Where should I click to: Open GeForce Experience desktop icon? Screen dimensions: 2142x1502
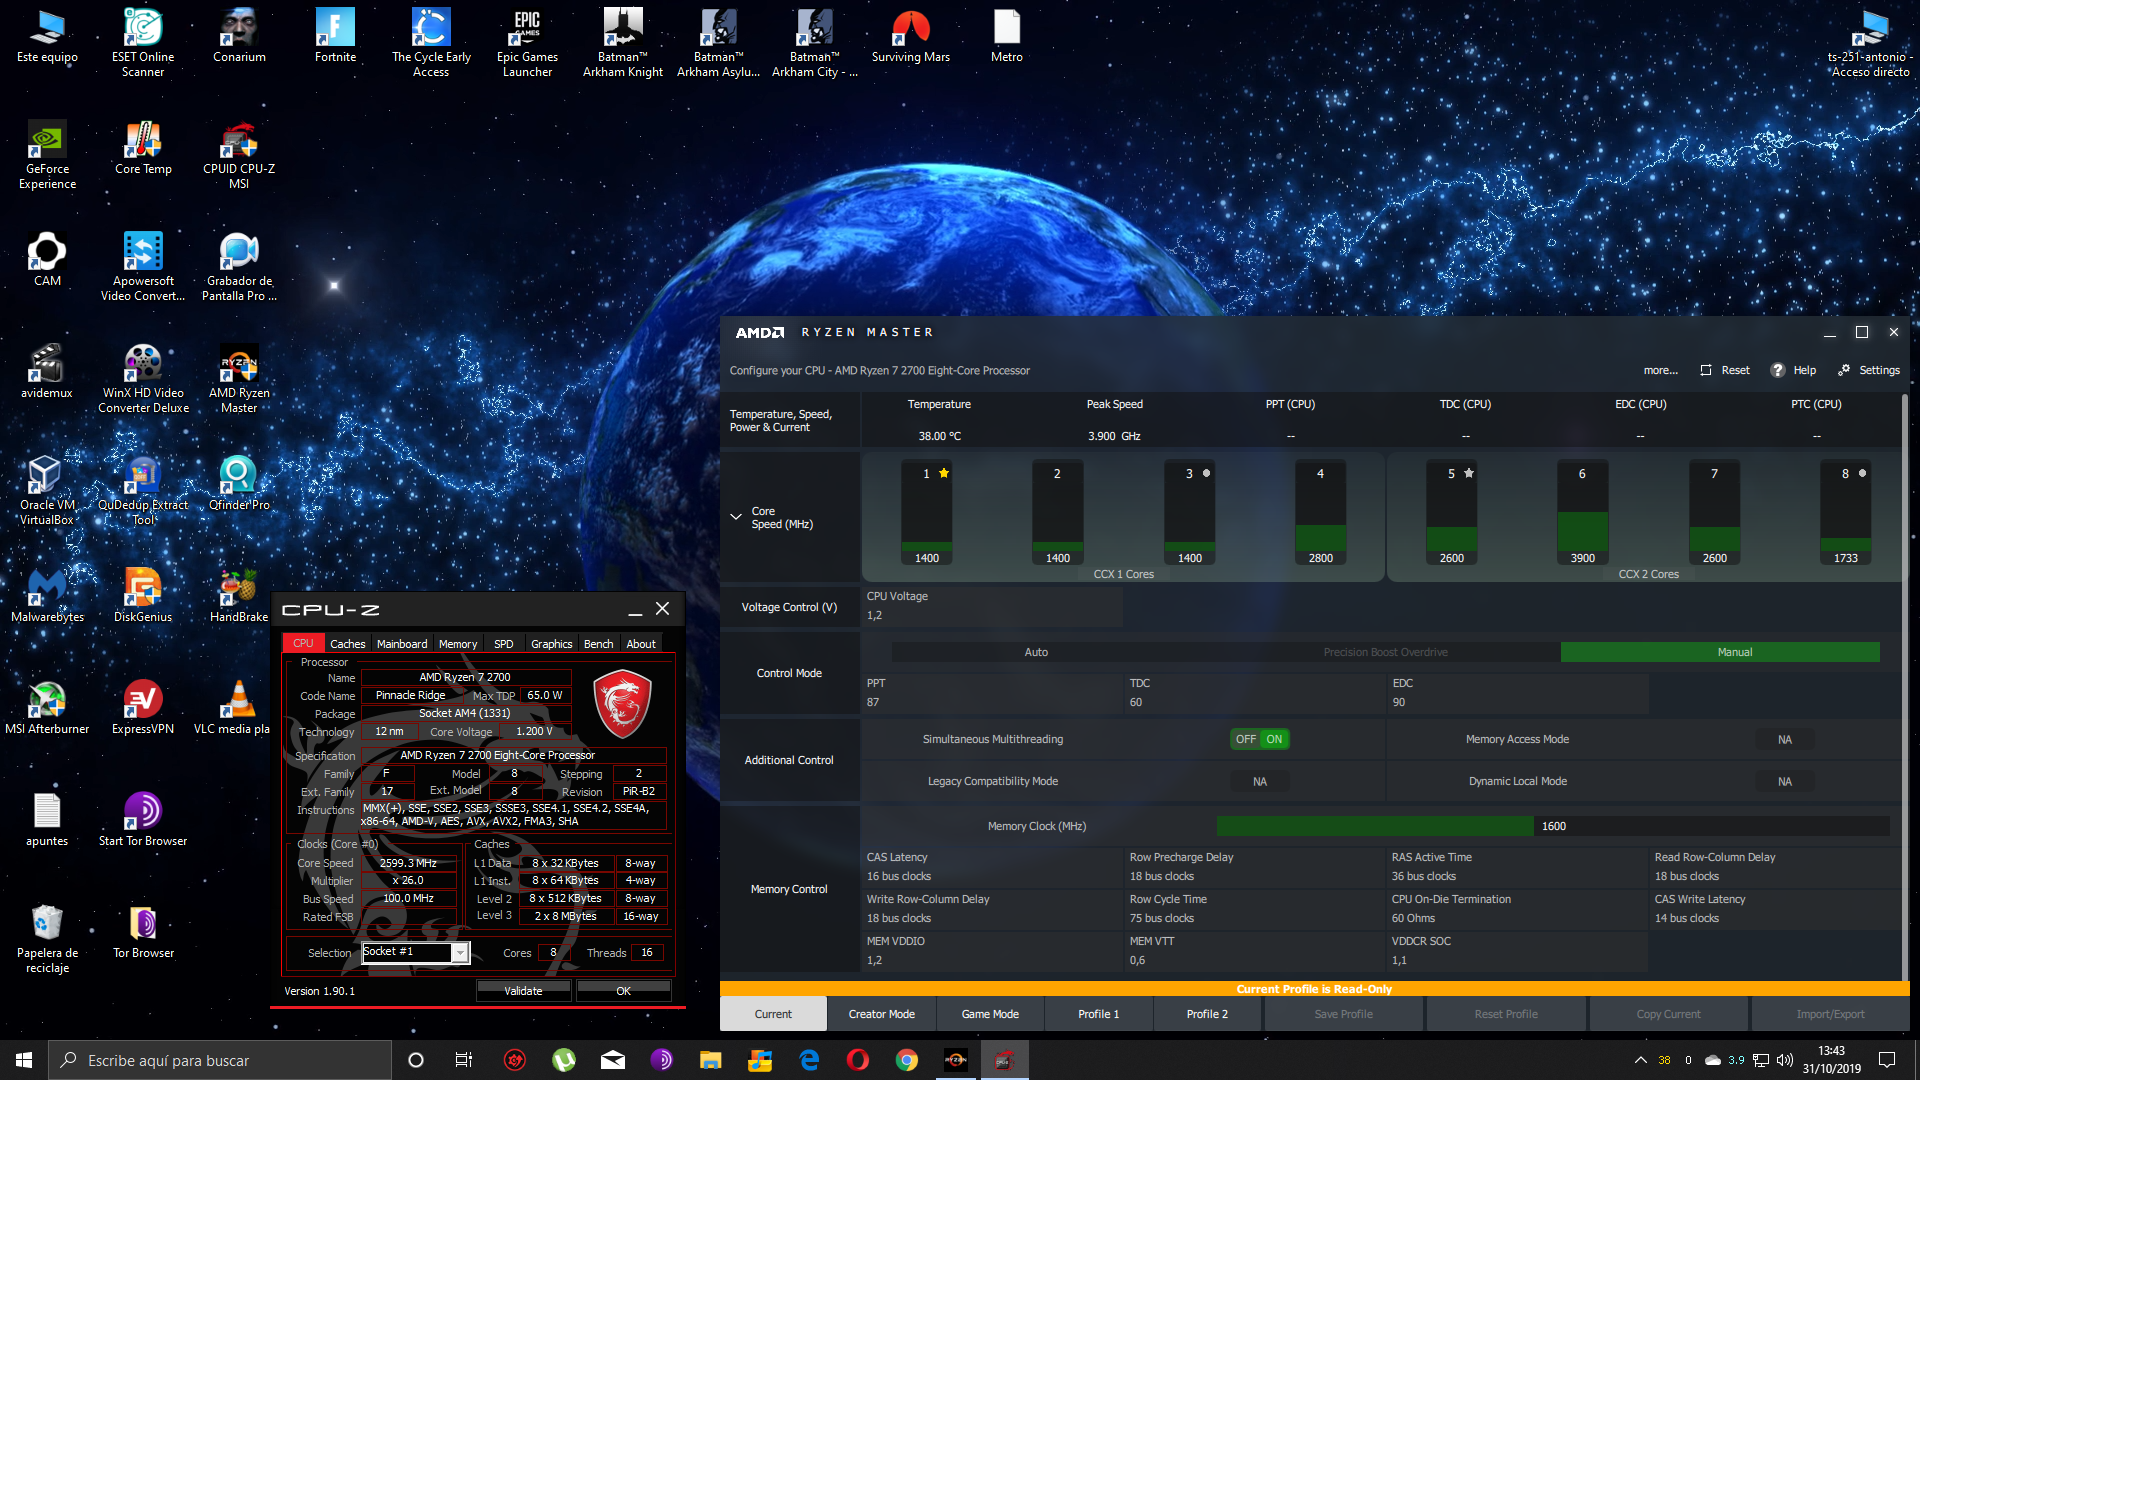pyautogui.click(x=47, y=154)
